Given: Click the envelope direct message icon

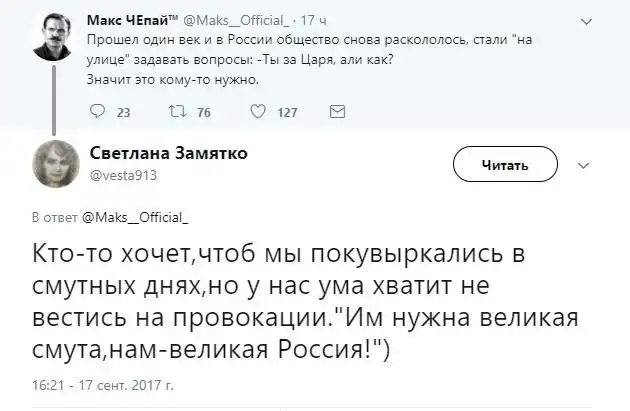Looking at the screenshot, I should click(x=337, y=113).
